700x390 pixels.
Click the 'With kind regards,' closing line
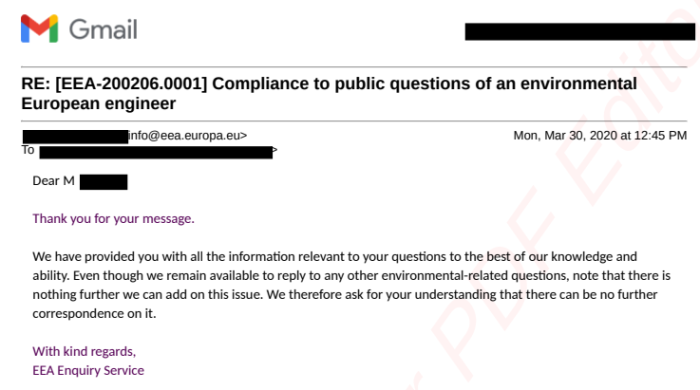tap(84, 352)
